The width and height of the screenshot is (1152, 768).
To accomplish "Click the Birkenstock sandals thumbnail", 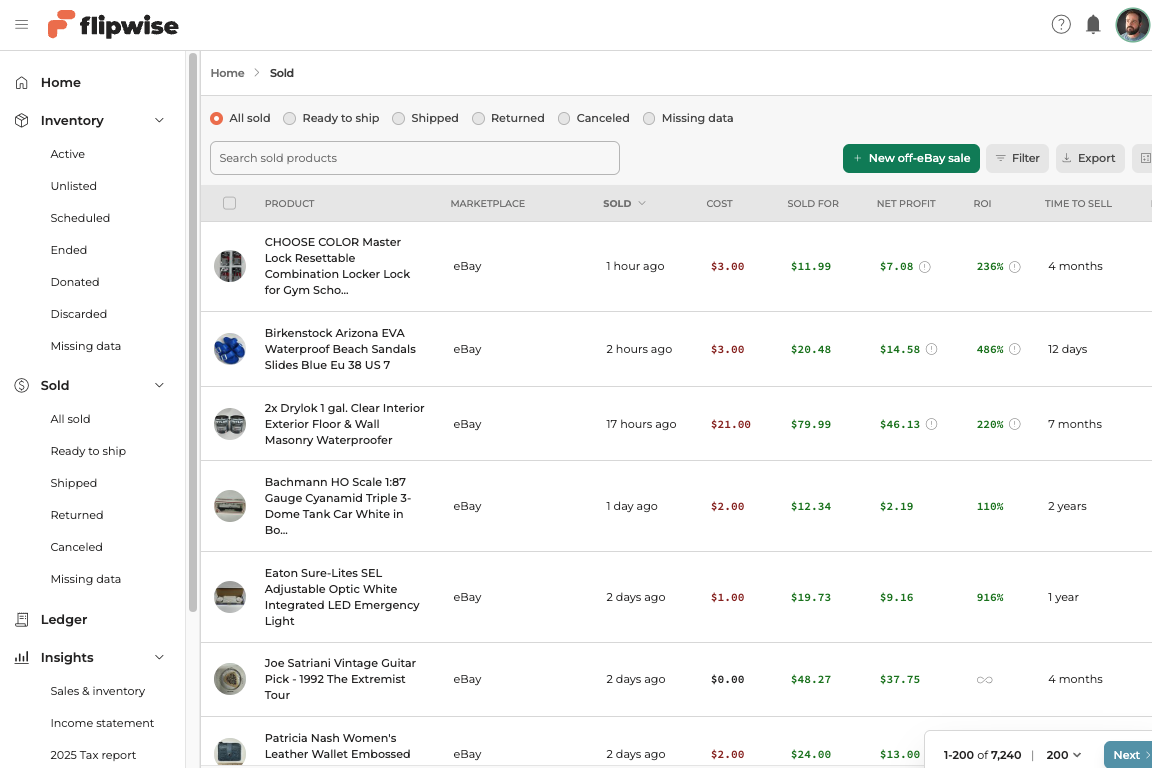I will point(230,349).
